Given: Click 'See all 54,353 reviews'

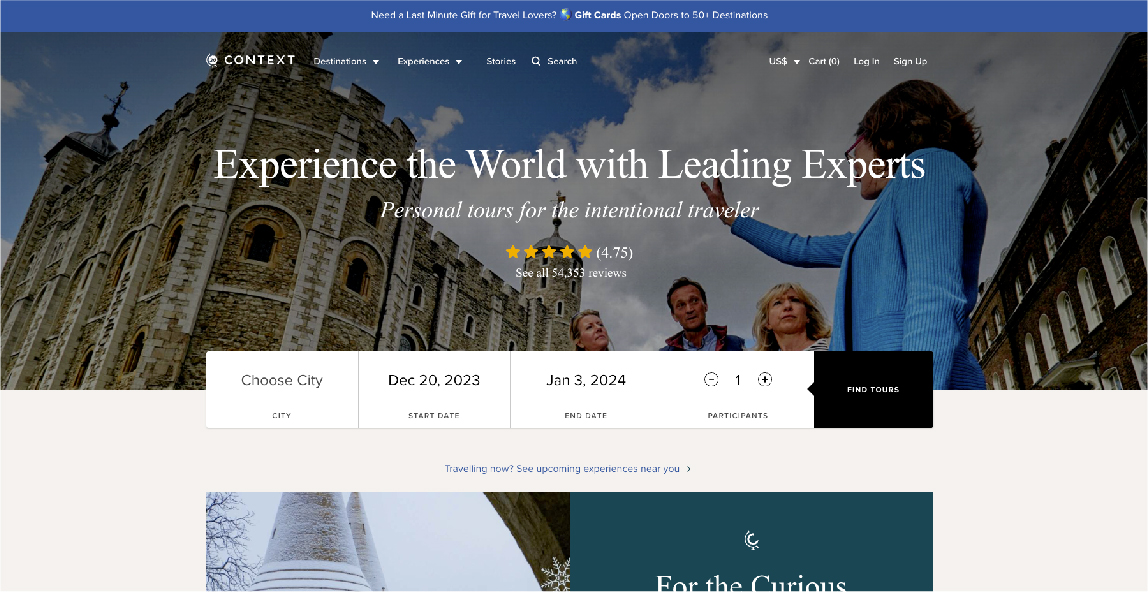Looking at the screenshot, I should click(x=570, y=271).
